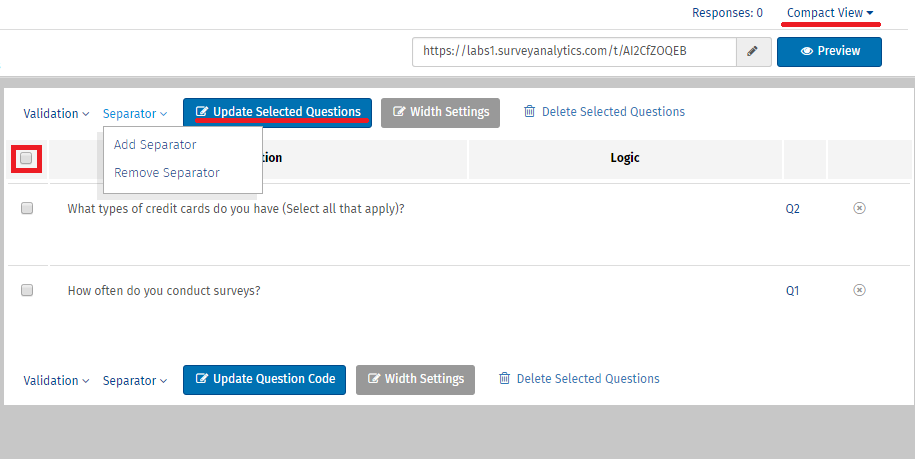Click top Delete Selected Questions trash link

coord(604,112)
